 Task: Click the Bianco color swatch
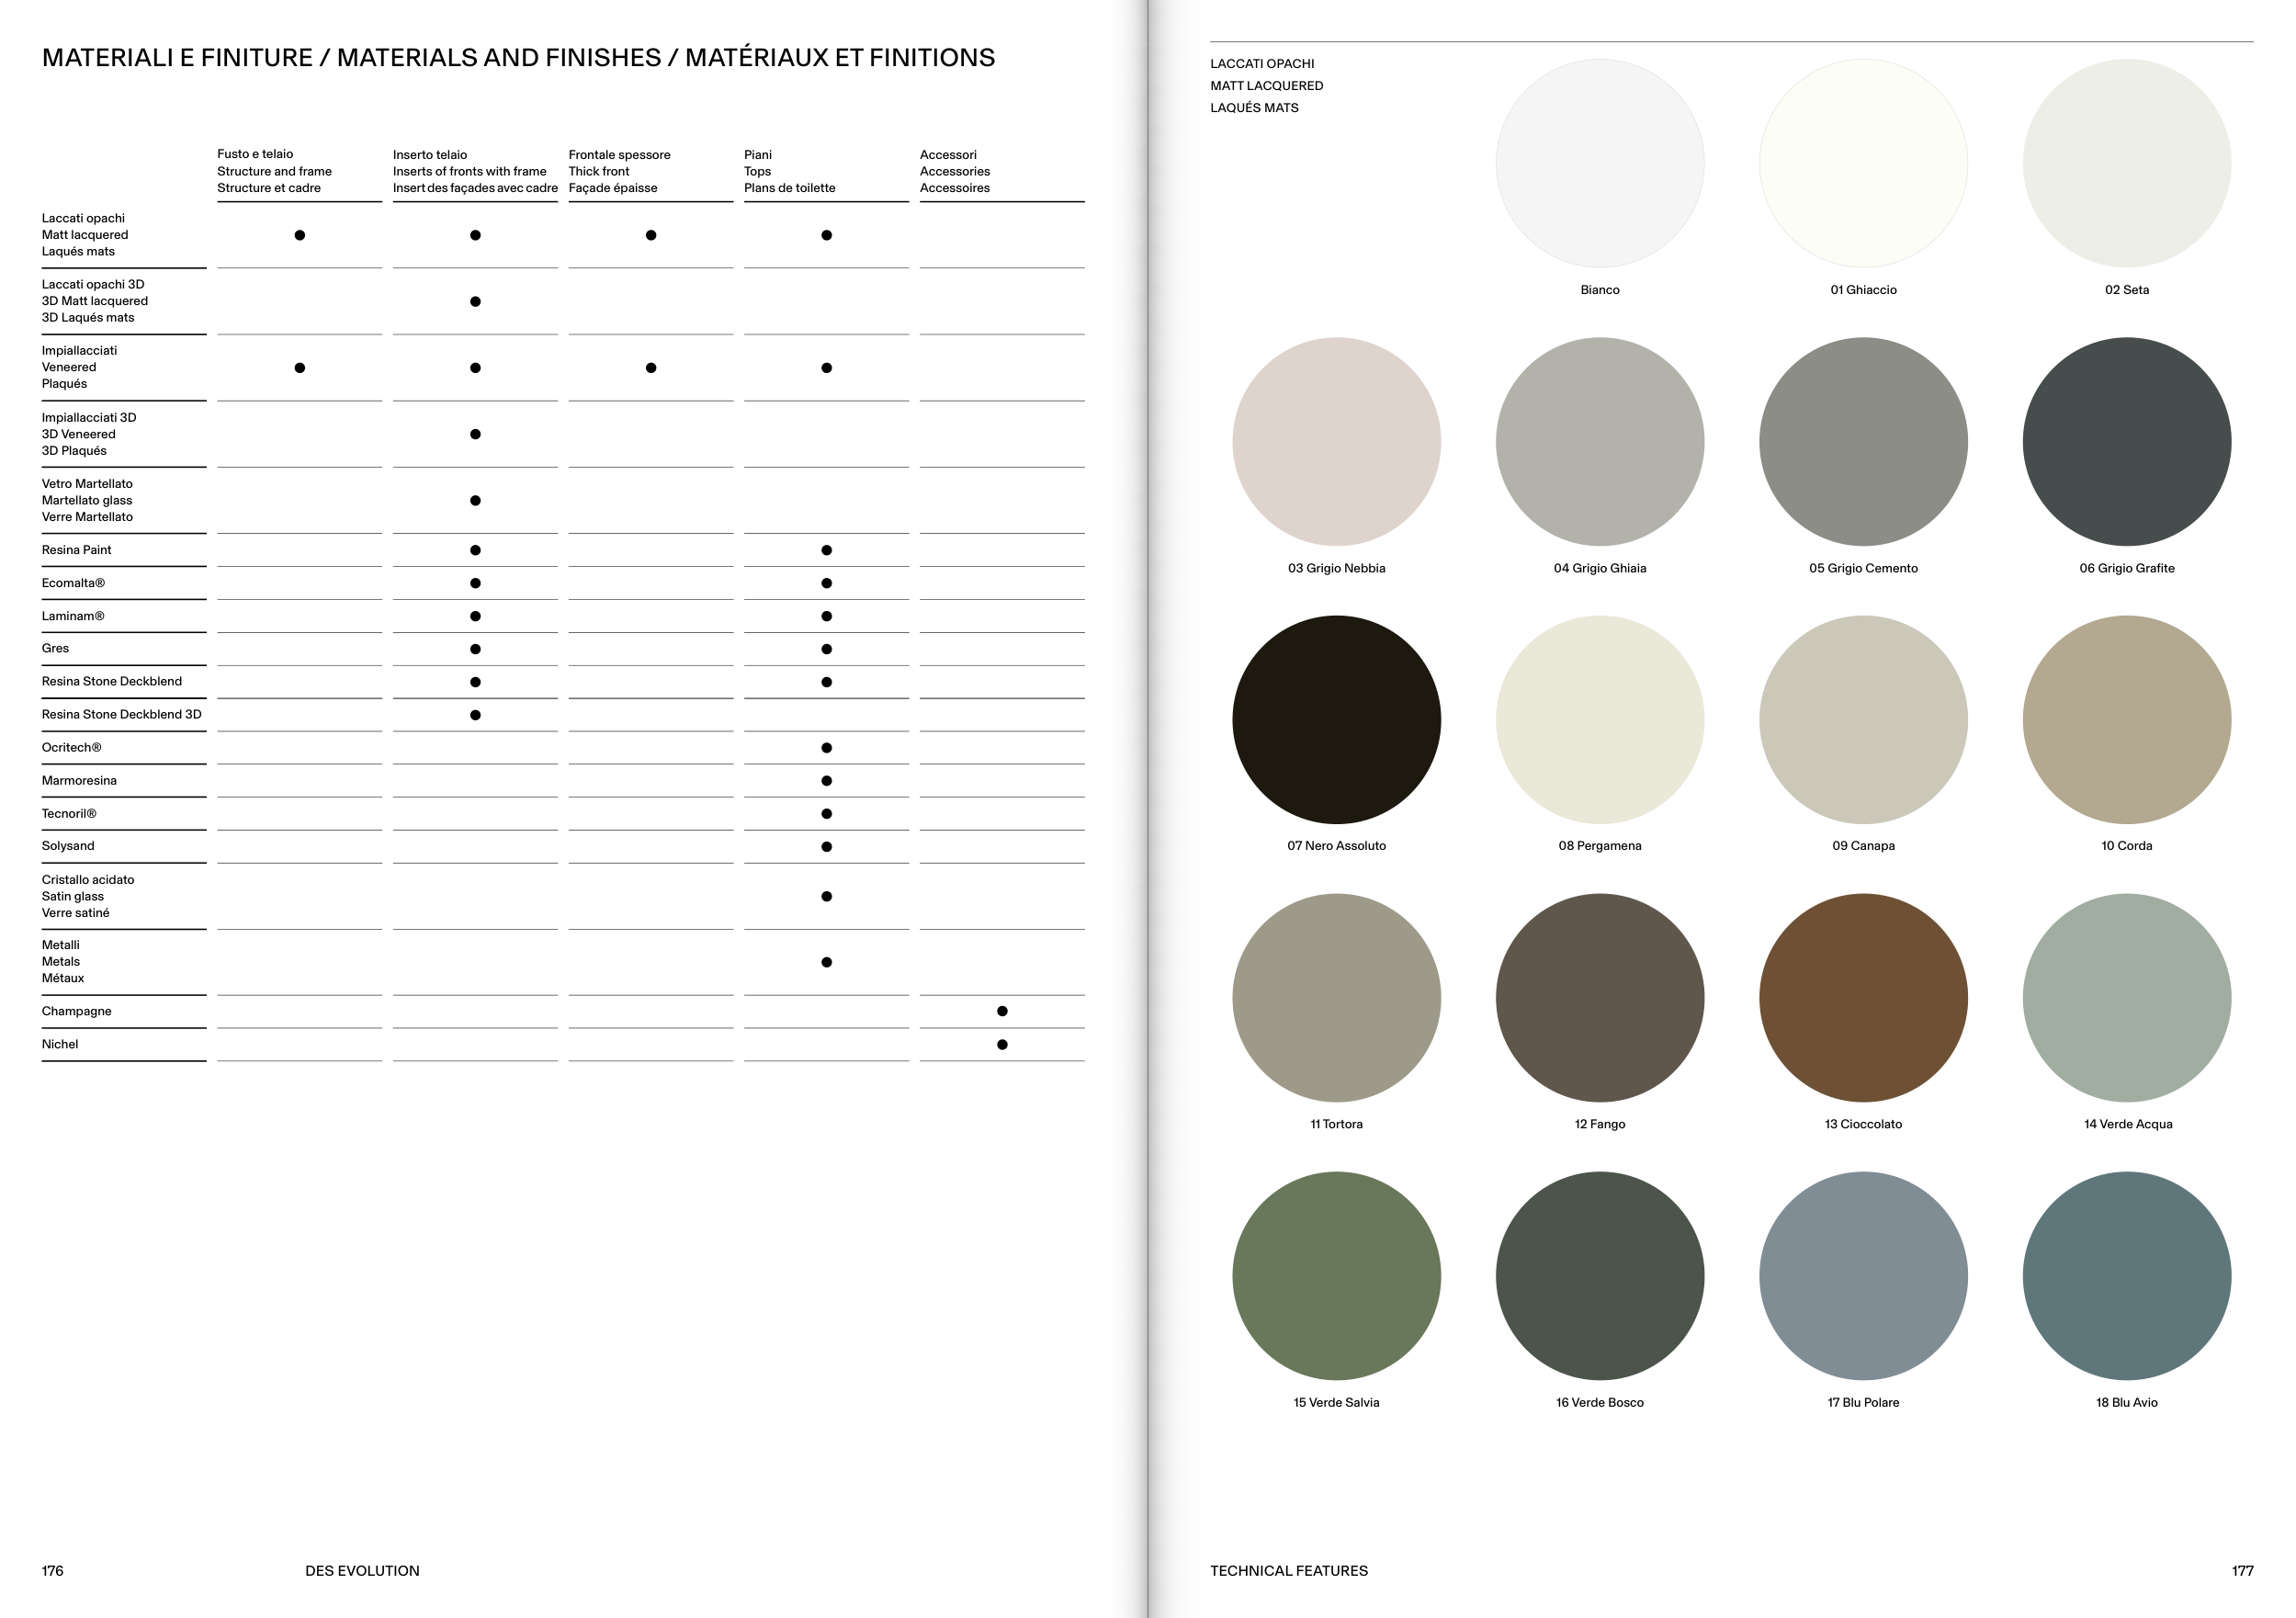click(x=1599, y=163)
